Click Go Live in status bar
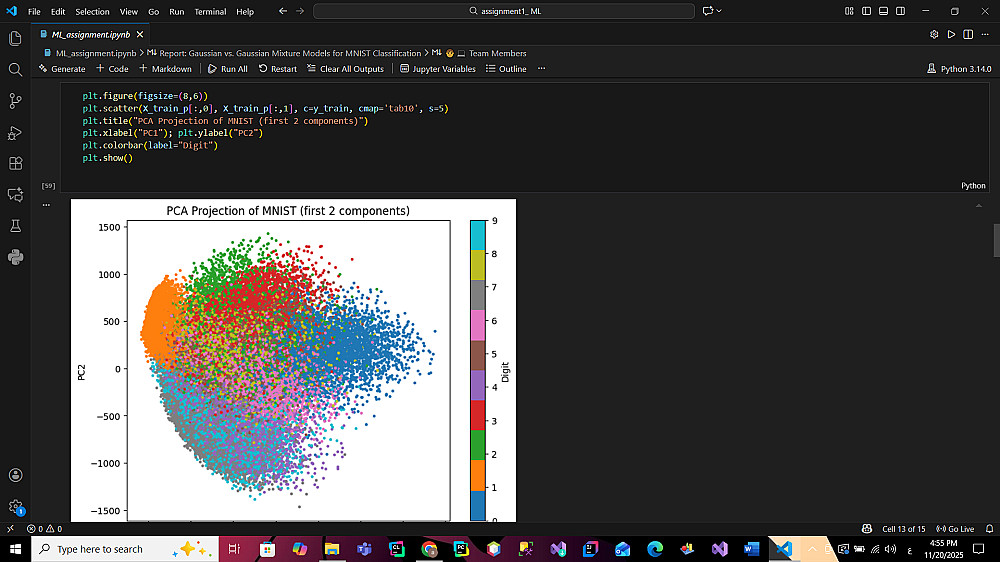Image resolution: width=1000 pixels, height=562 pixels. (x=955, y=529)
